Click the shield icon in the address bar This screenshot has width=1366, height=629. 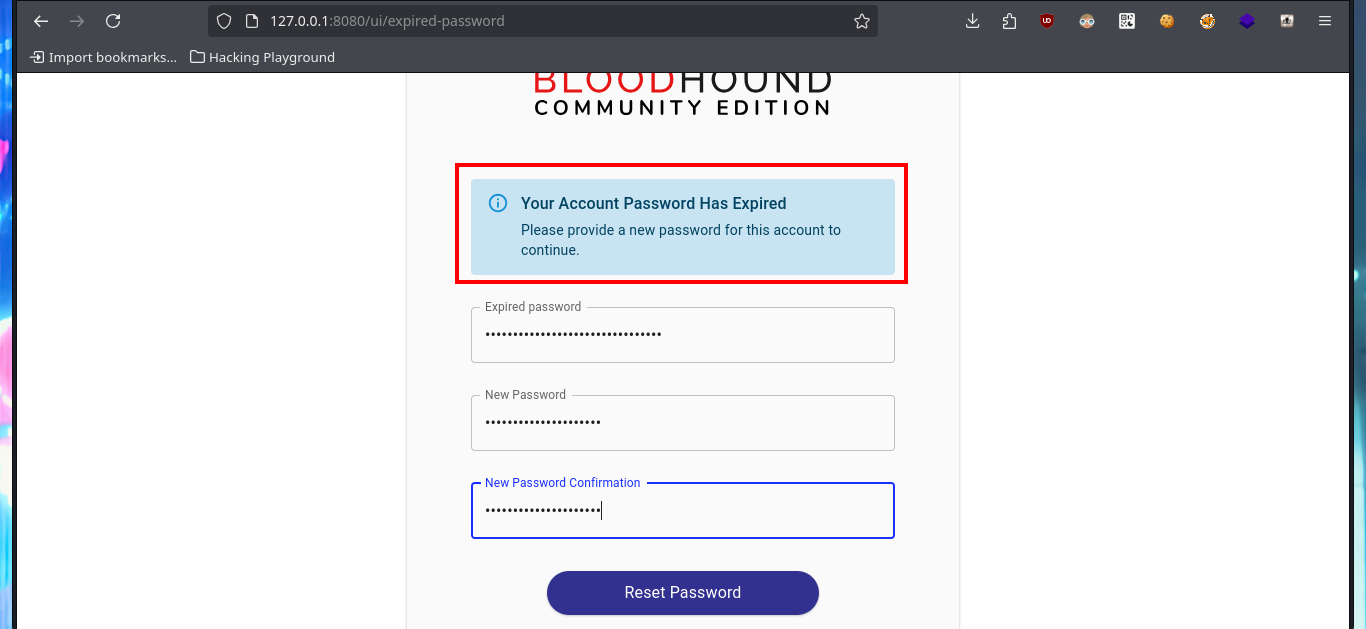point(225,21)
